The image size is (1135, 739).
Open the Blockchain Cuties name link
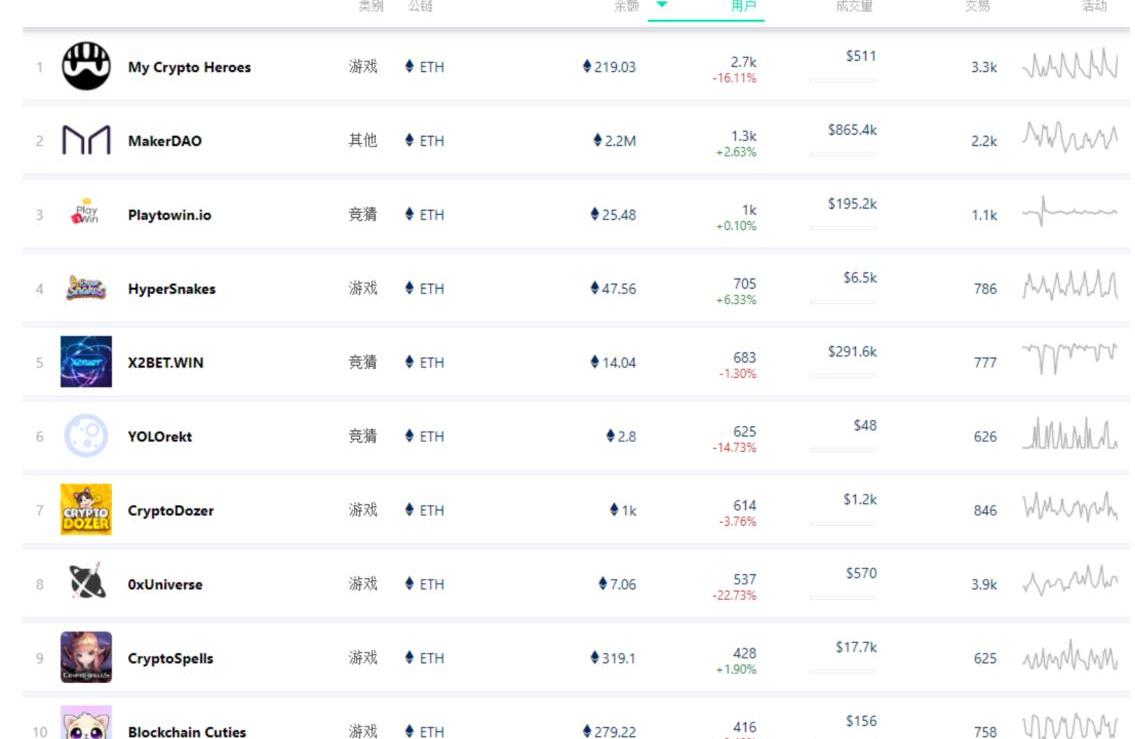pyautogui.click(x=187, y=732)
